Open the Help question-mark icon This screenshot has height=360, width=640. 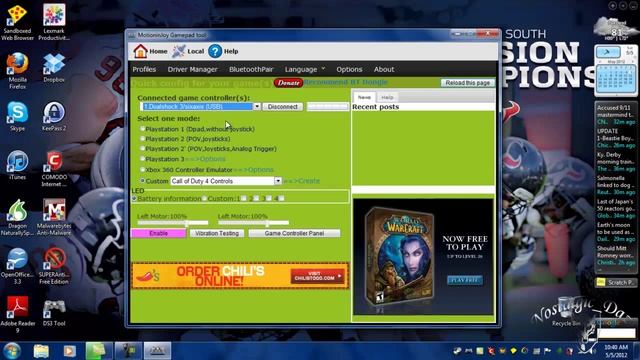click(215, 51)
